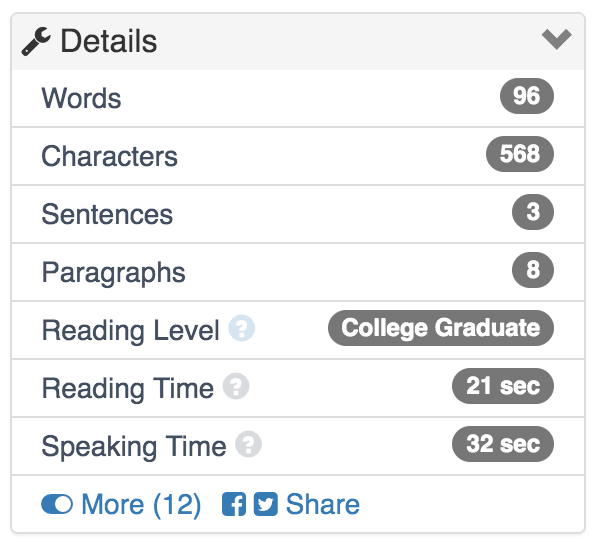The height and width of the screenshot is (546, 596).
Task: Click the Details panel header title
Action: (x=108, y=41)
